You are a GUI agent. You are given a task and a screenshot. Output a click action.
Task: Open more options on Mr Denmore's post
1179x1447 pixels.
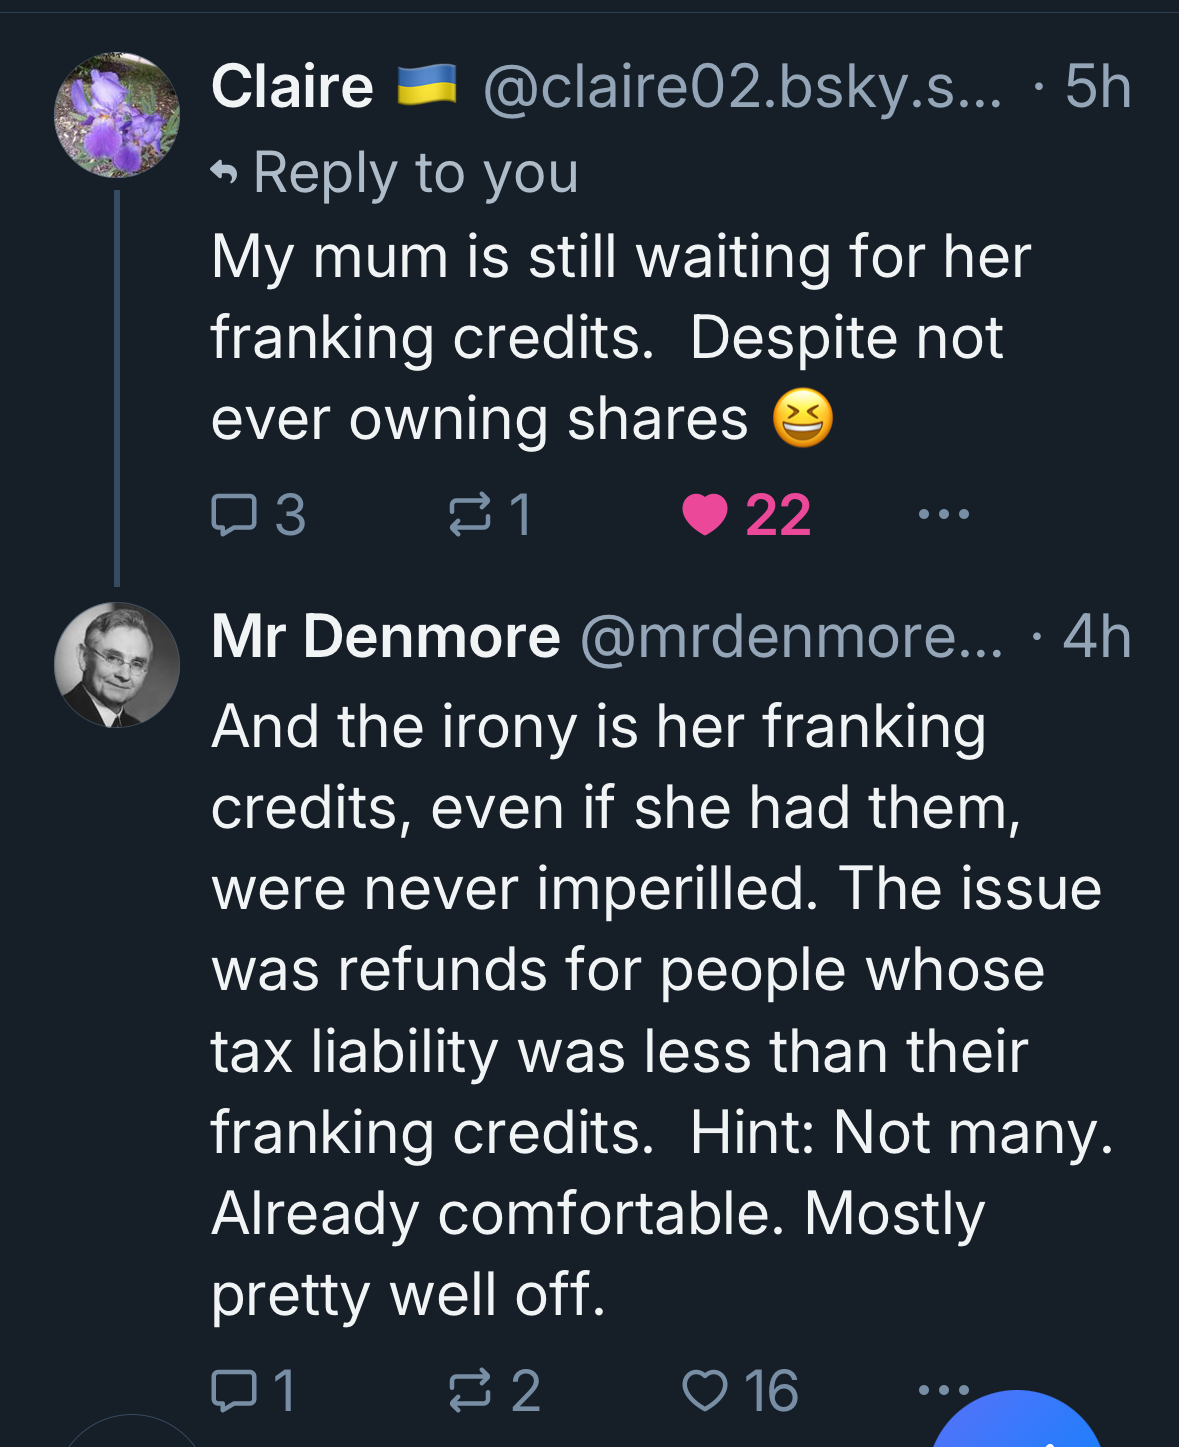pyautogui.click(x=943, y=1388)
